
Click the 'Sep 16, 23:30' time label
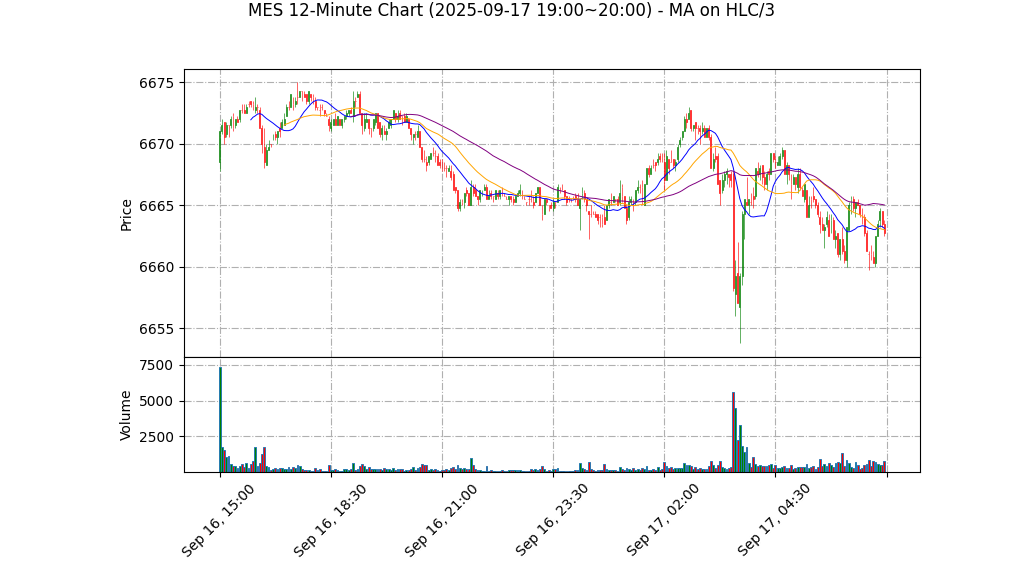click(551, 520)
